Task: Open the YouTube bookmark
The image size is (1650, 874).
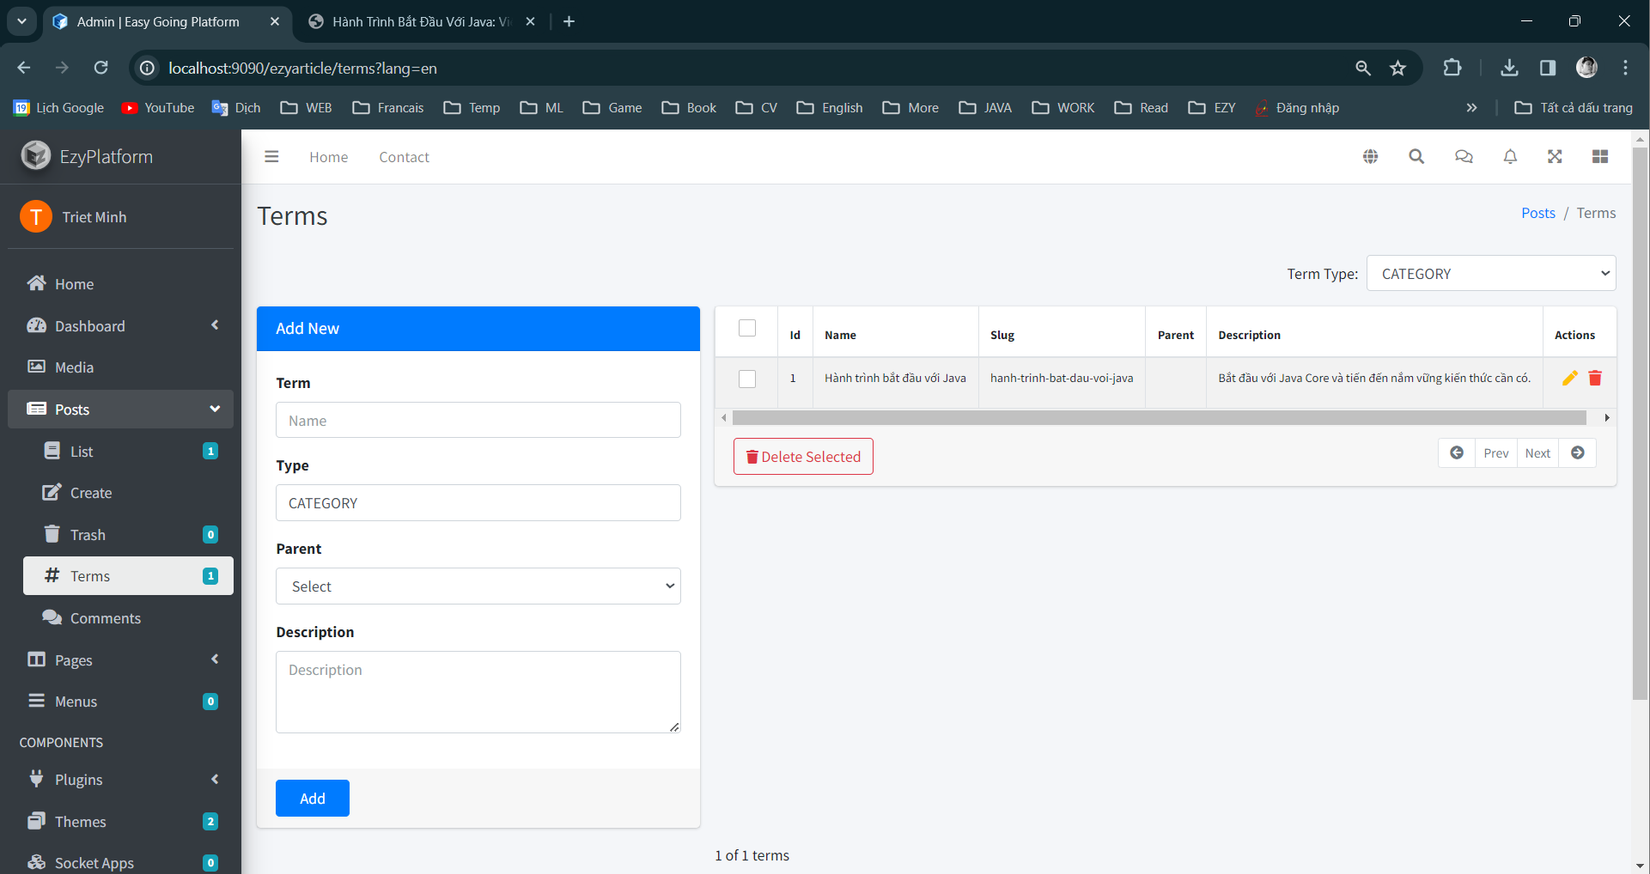Action: click(158, 108)
